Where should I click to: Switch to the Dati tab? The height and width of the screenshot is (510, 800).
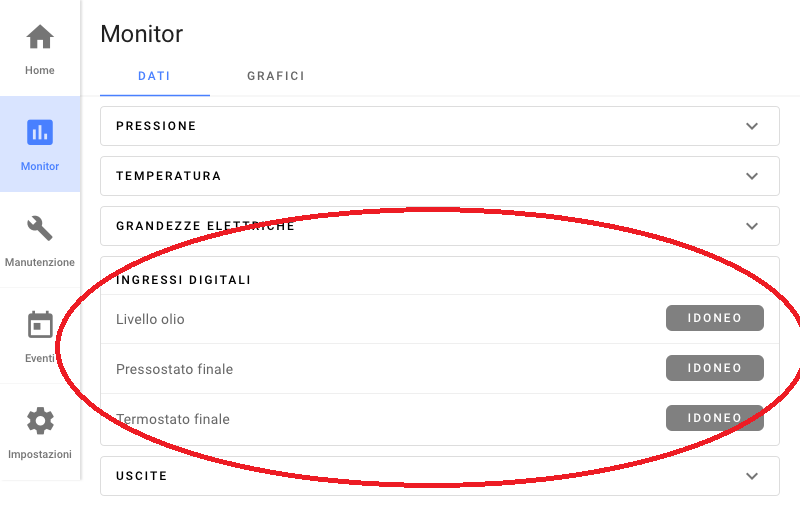(x=154, y=76)
